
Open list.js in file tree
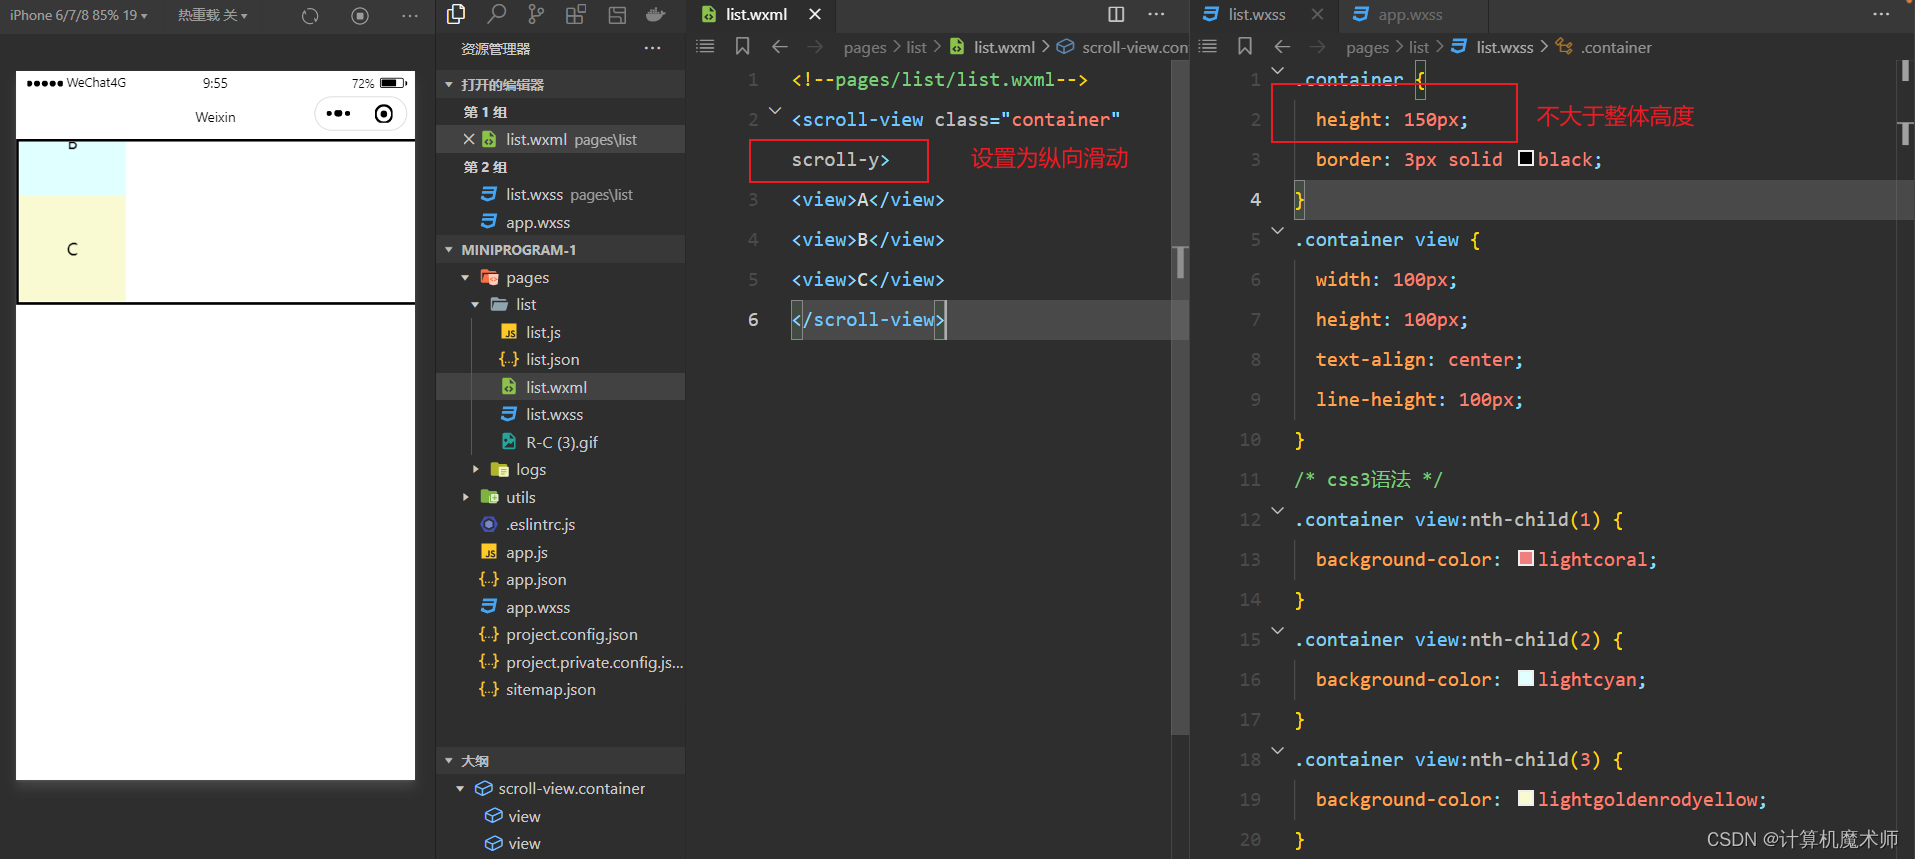[543, 332]
